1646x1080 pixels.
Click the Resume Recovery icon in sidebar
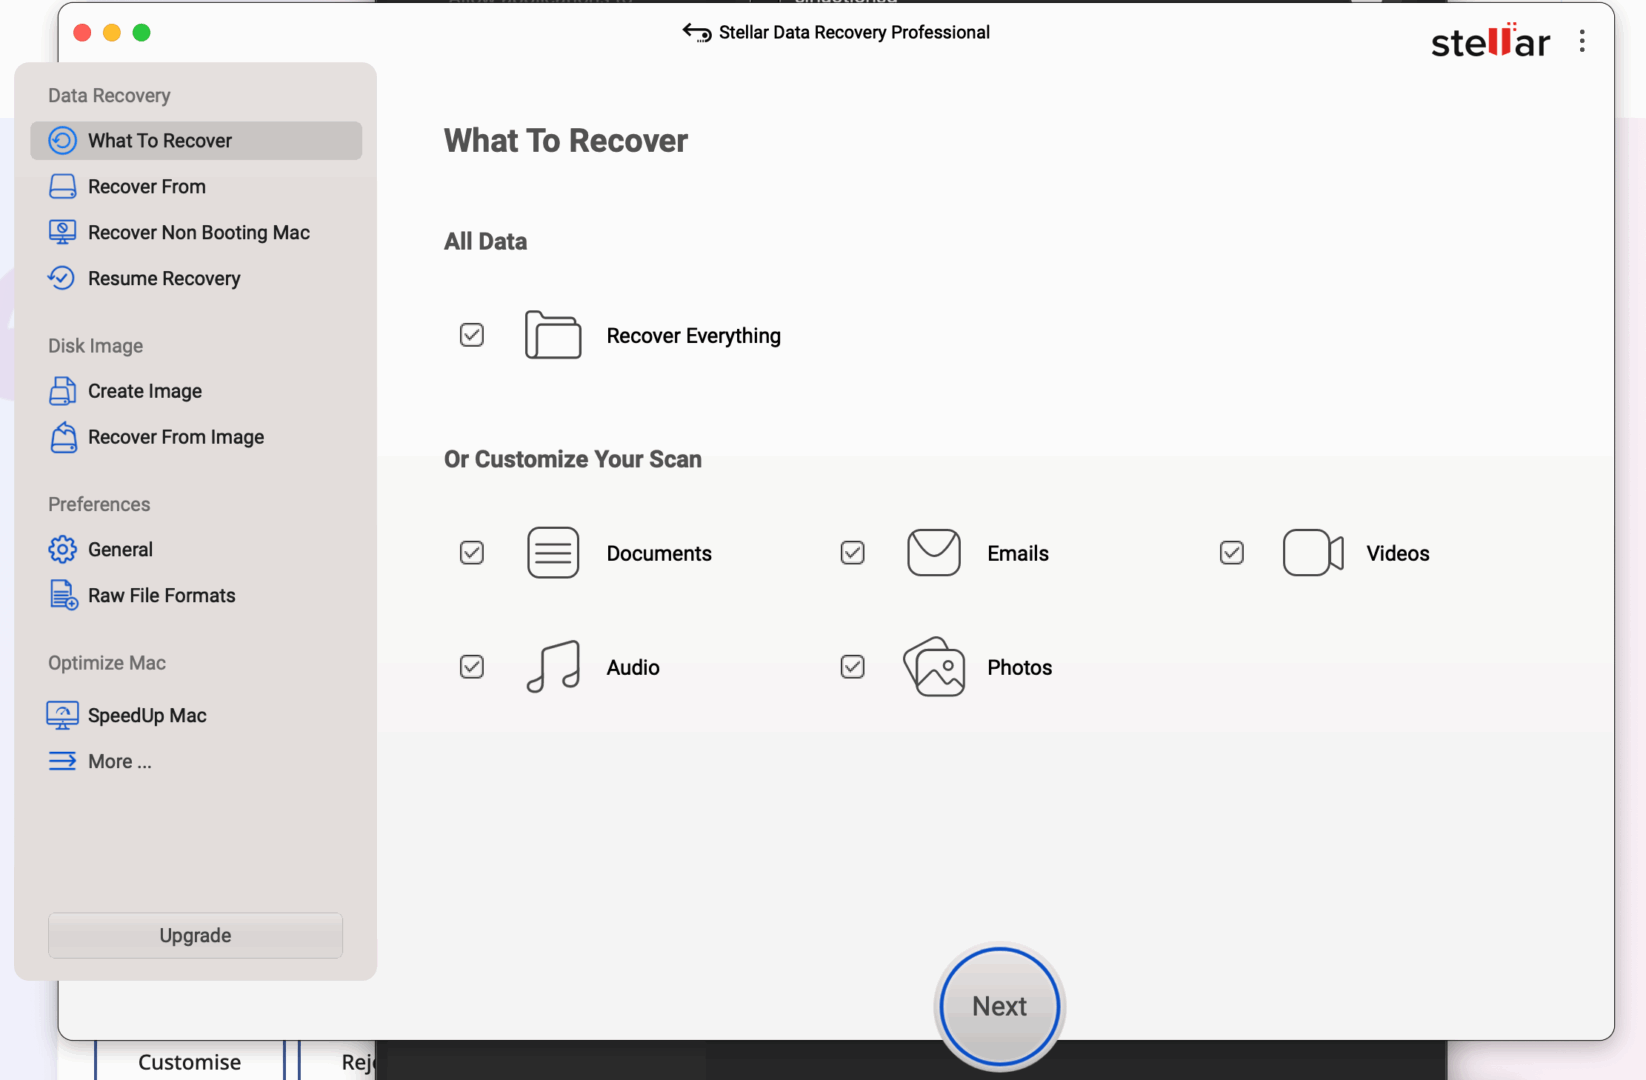(62, 278)
